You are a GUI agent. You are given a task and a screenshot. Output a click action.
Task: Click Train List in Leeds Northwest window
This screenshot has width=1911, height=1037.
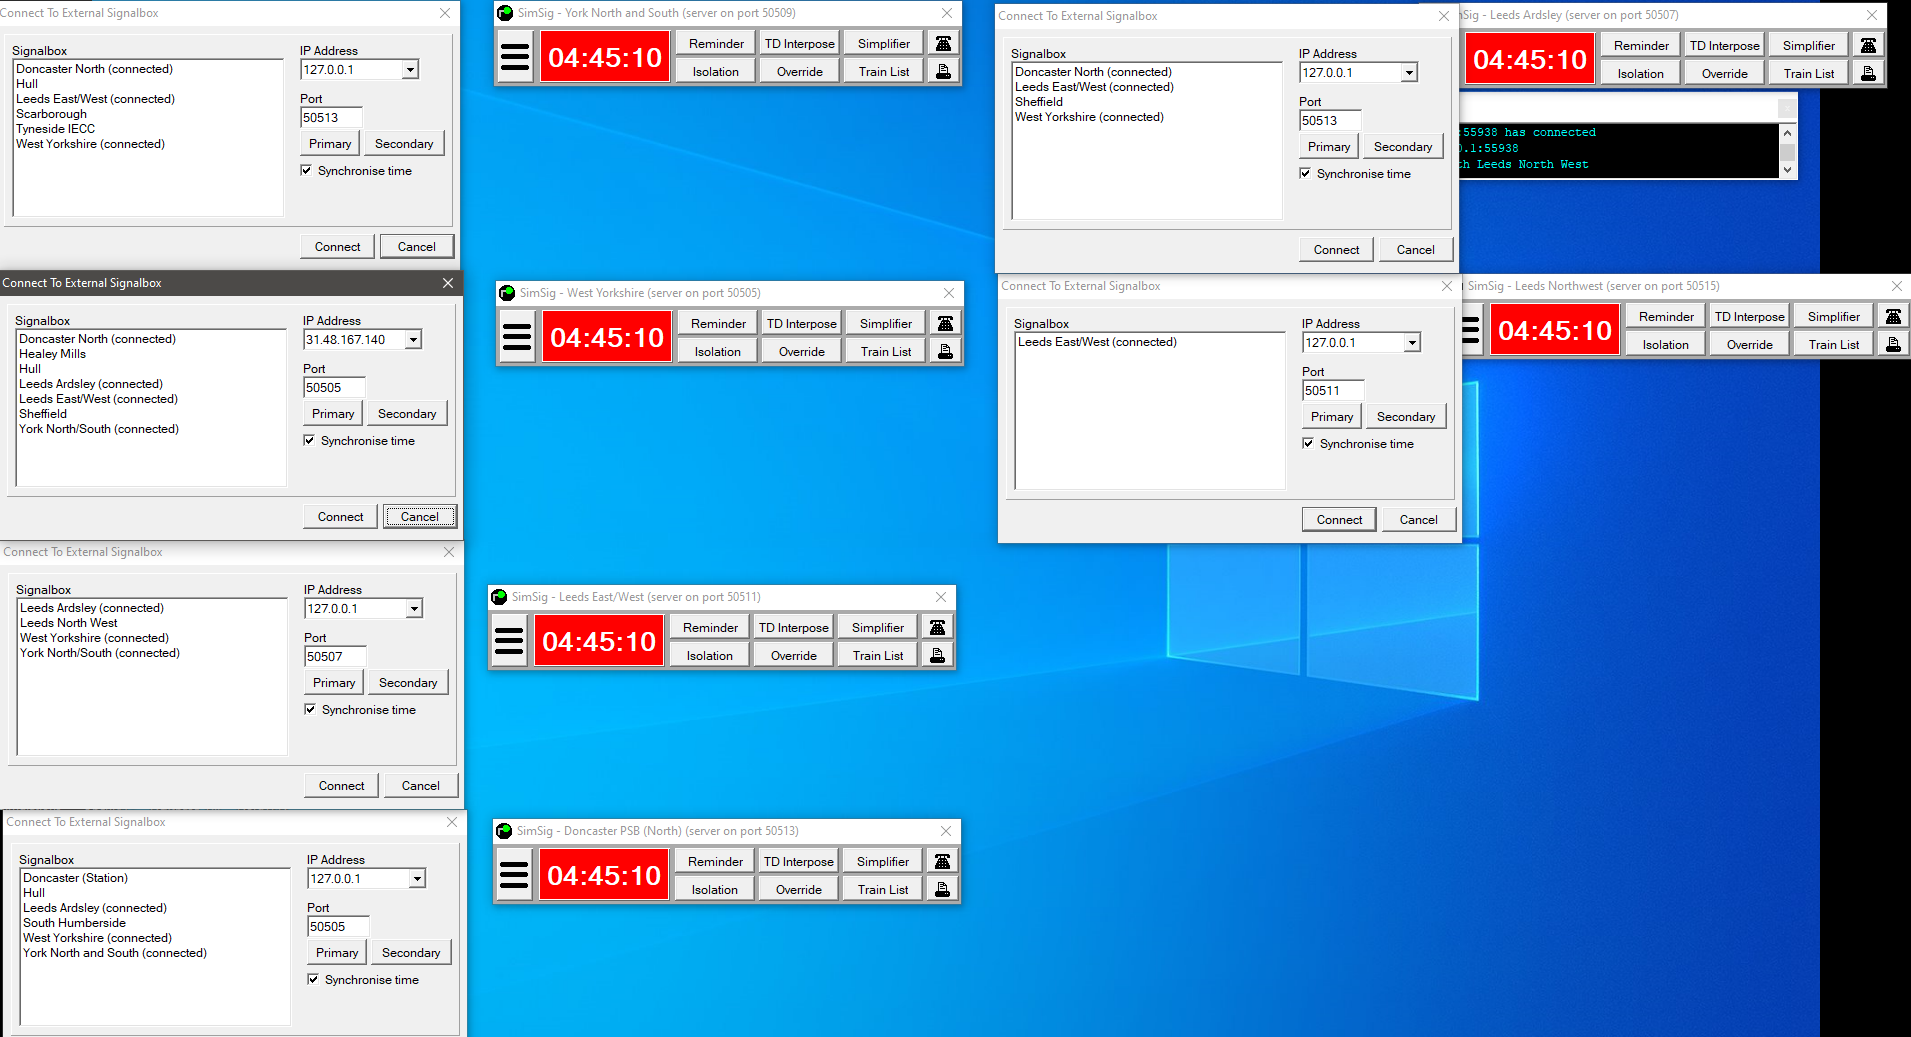pyautogui.click(x=1834, y=344)
